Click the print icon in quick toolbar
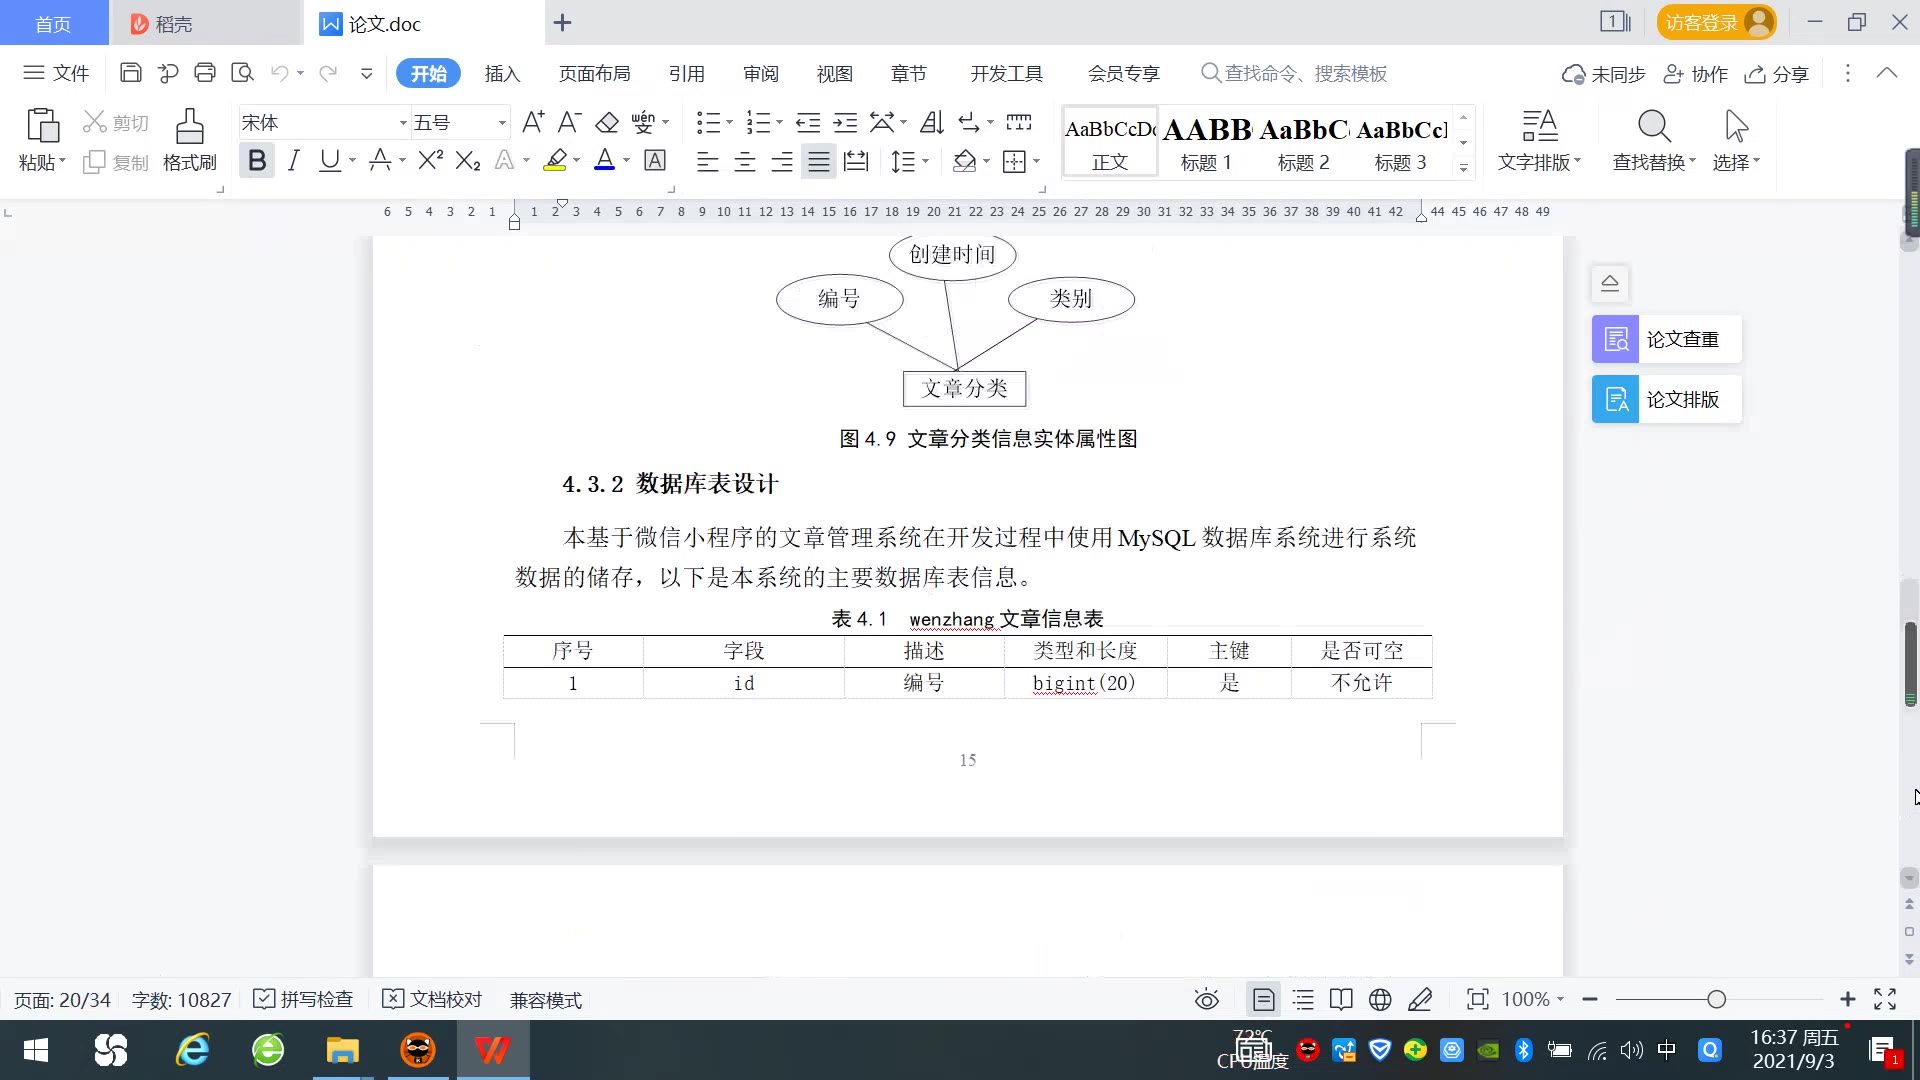Screen dimensions: 1920x1080 click(205, 73)
